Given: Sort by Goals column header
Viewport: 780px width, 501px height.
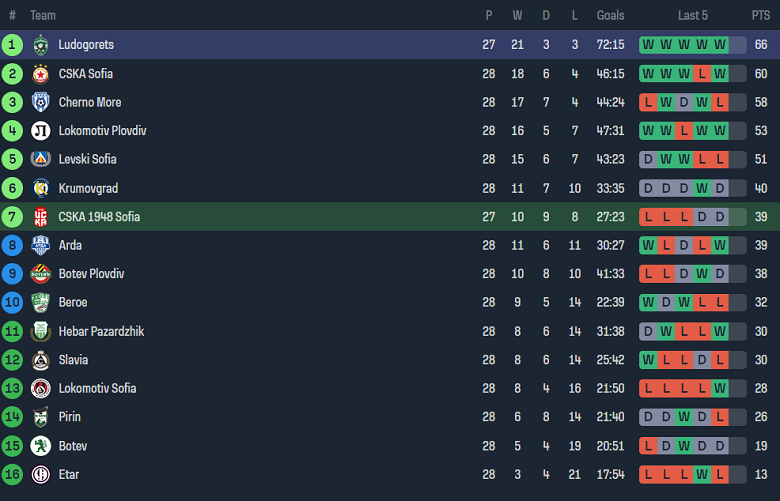Looking at the screenshot, I should [610, 15].
